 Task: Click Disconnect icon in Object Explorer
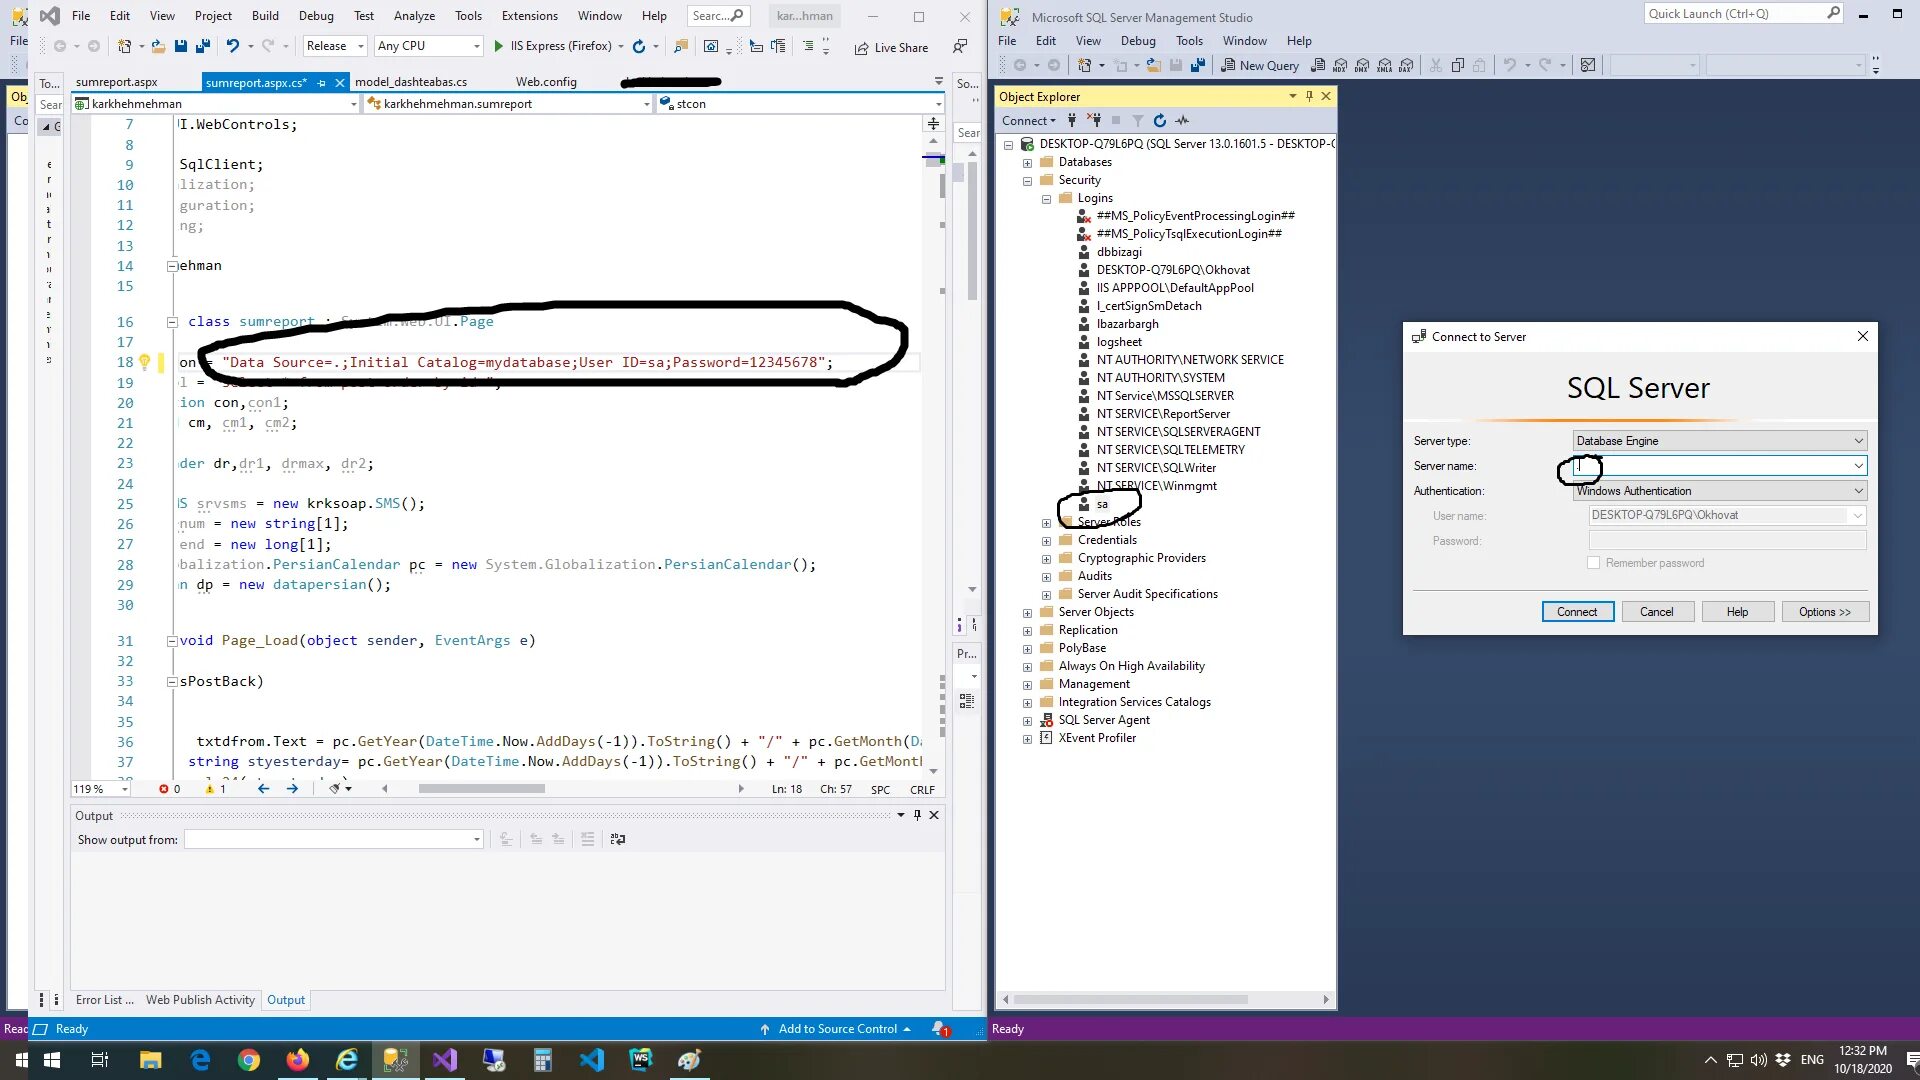click(1094, 120)
